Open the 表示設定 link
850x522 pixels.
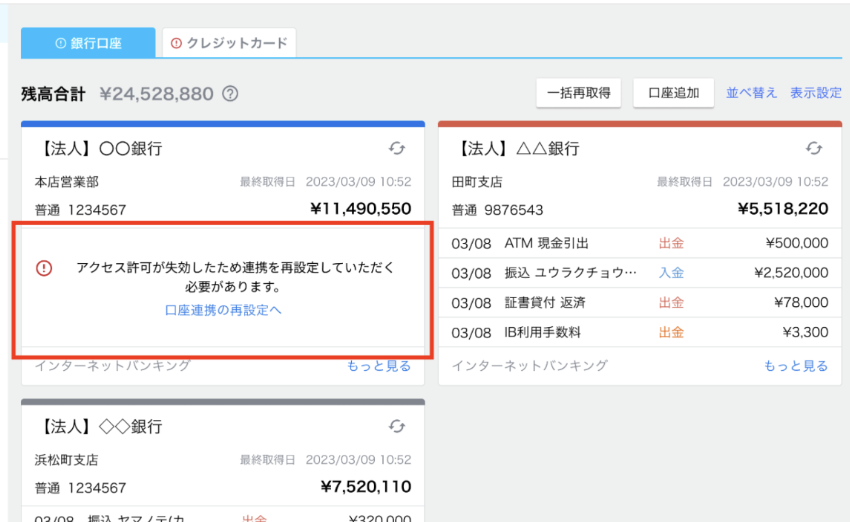[815, 93]
